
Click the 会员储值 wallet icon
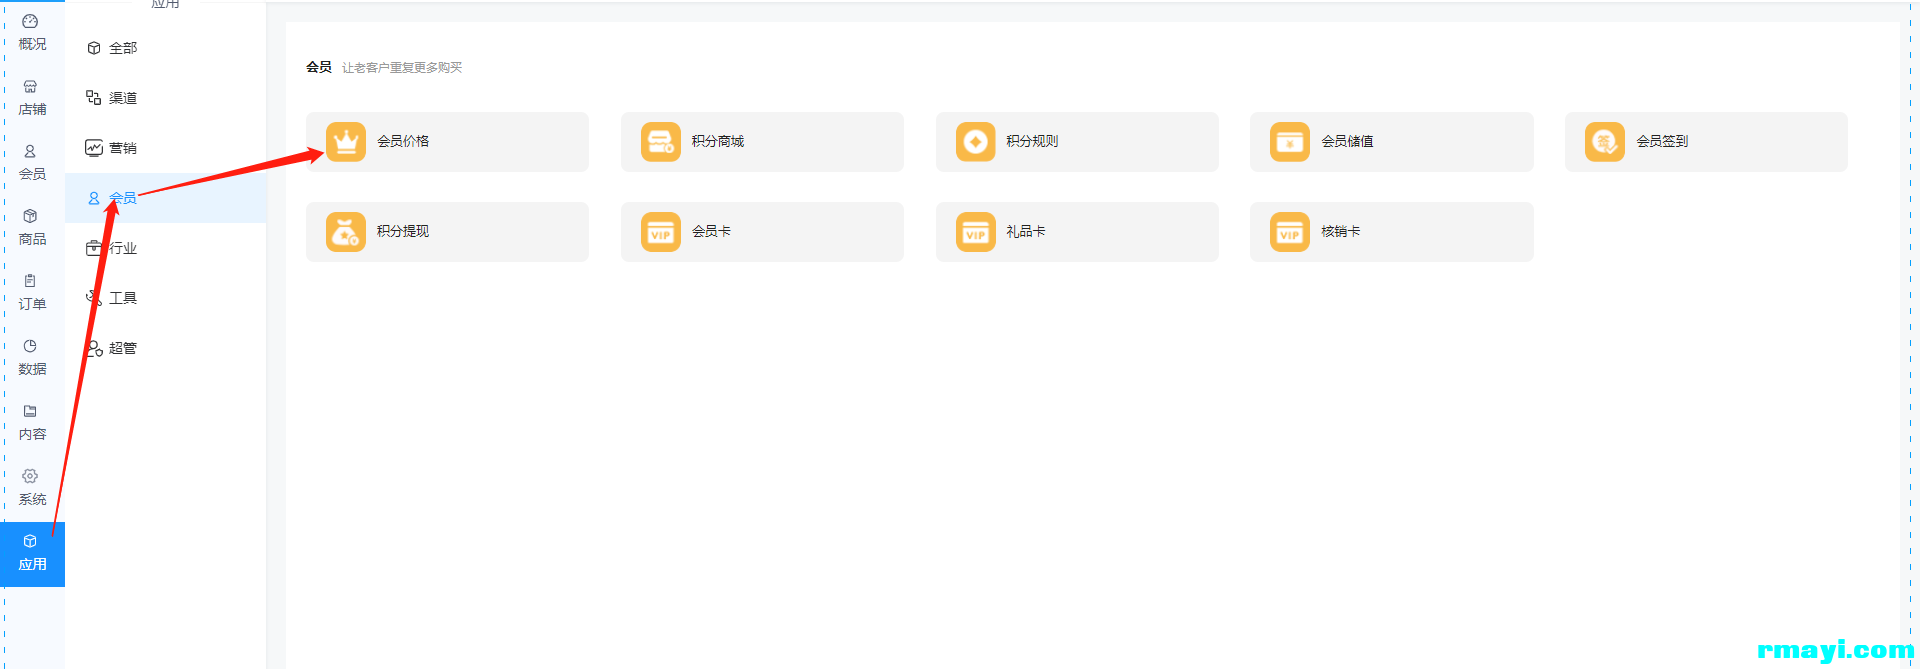[1290, 142]
